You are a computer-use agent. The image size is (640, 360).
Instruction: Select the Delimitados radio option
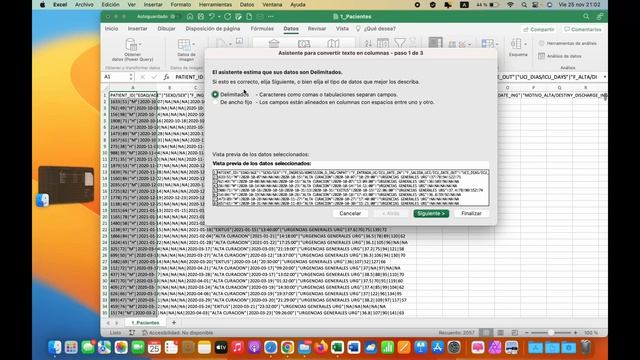pos(215,94)
